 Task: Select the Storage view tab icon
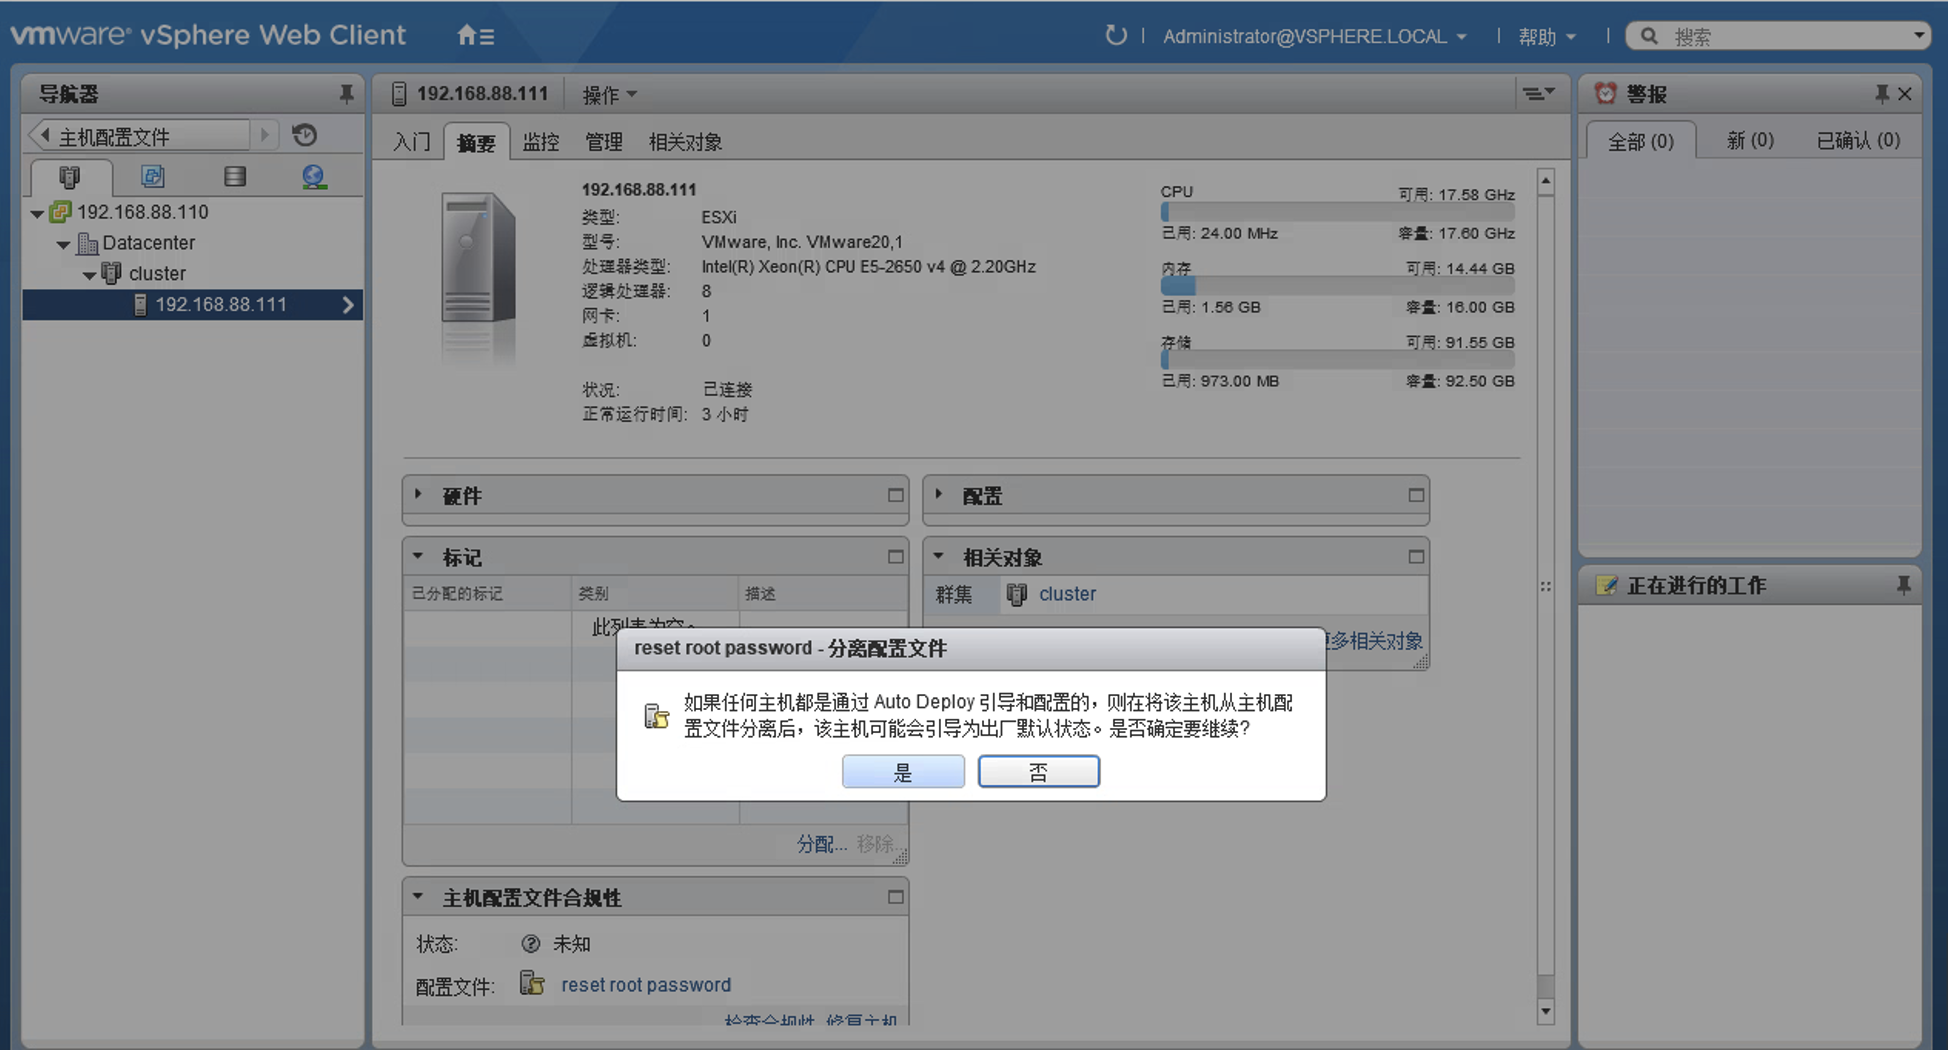pyautogui.click(x=235, y=177)
